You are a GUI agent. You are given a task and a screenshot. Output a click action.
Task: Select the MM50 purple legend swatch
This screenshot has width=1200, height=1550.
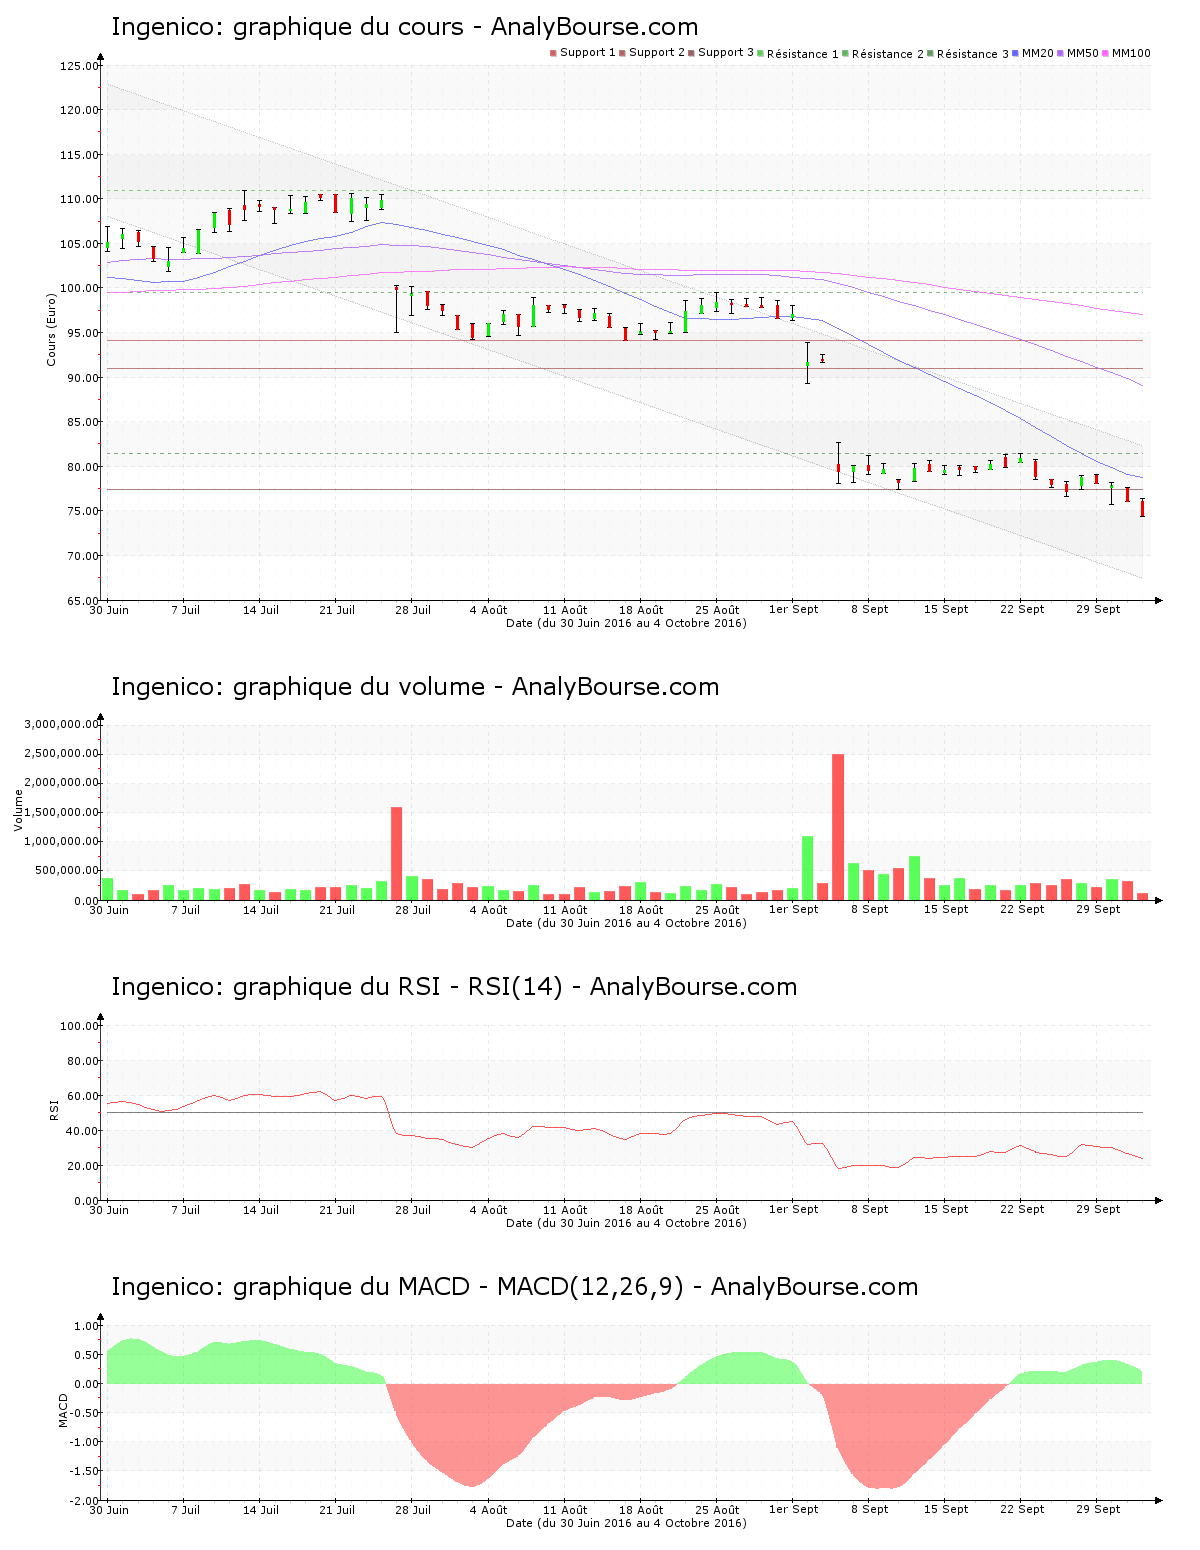click(x=1061, y=53)
